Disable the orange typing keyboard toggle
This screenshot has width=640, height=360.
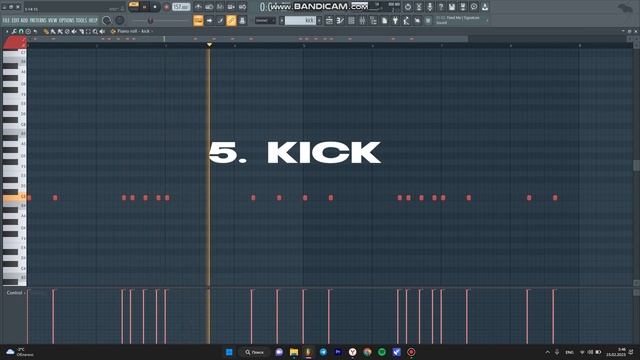[198, 20]
